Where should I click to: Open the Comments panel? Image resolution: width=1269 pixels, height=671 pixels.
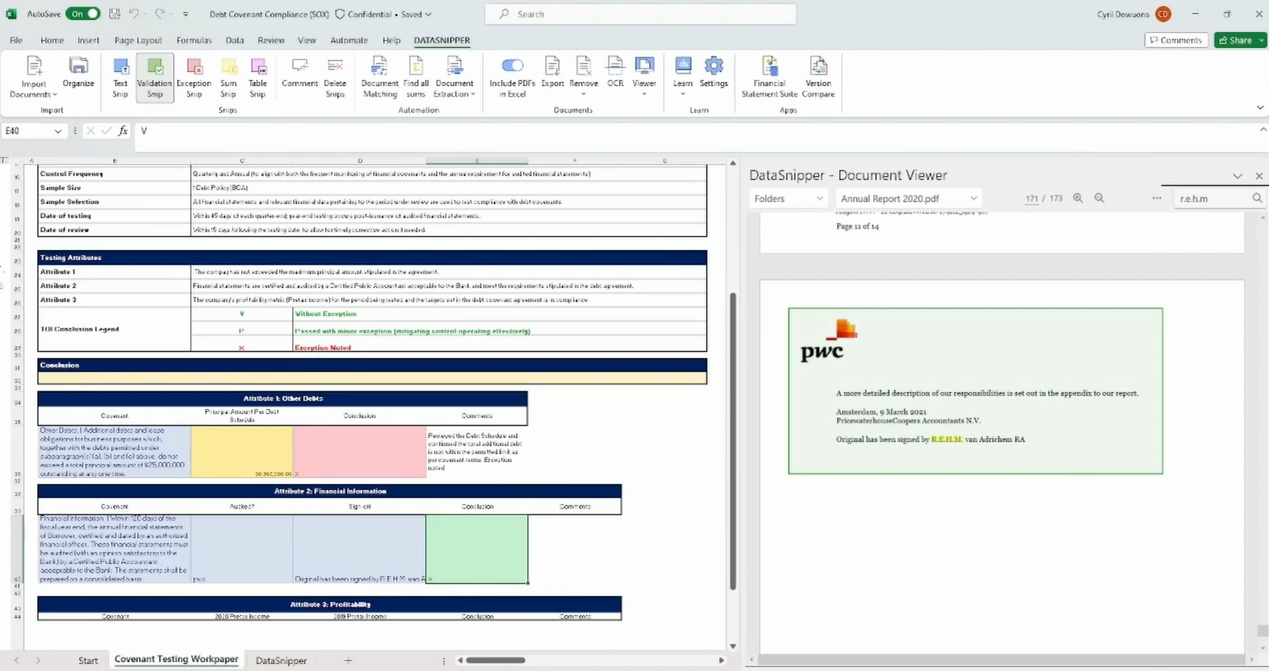[1175, 40]
